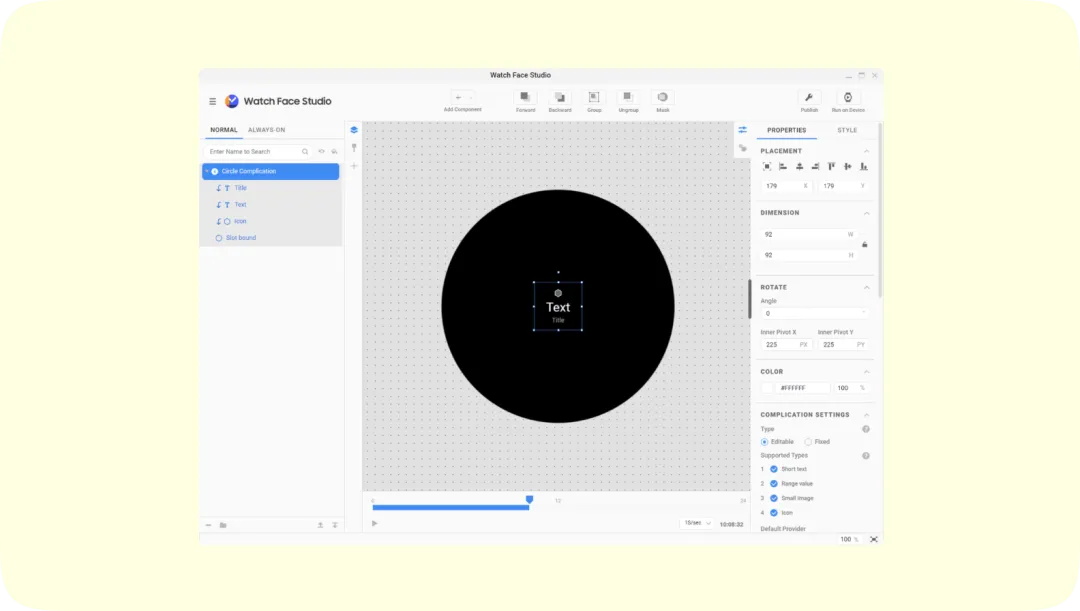Viewport: 1080px width, 611px height.
Task: Click the Supported Types help icon
Action: (866, 456)
